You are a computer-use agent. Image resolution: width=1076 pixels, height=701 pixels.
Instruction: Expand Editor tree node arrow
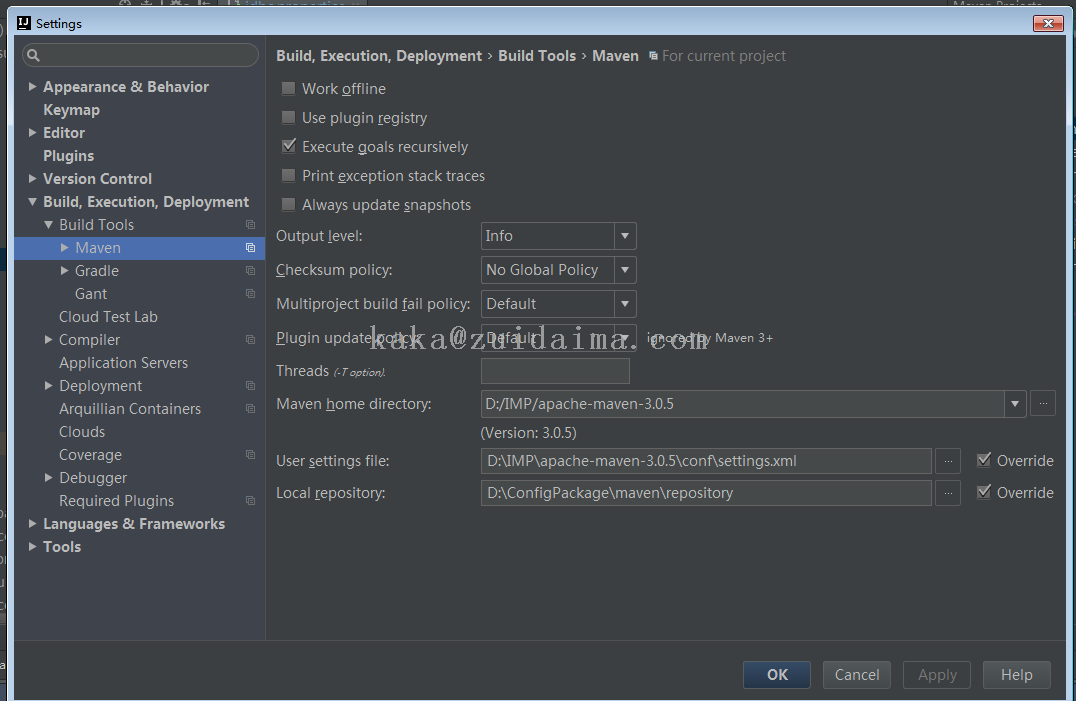click(x=32, y=132)
